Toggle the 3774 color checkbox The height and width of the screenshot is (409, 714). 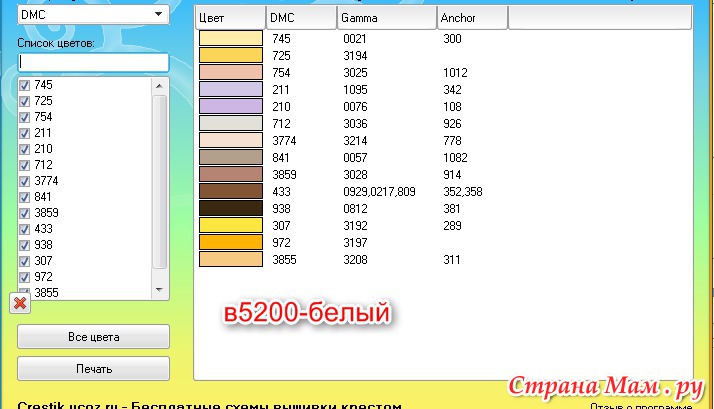pos(25,180)
